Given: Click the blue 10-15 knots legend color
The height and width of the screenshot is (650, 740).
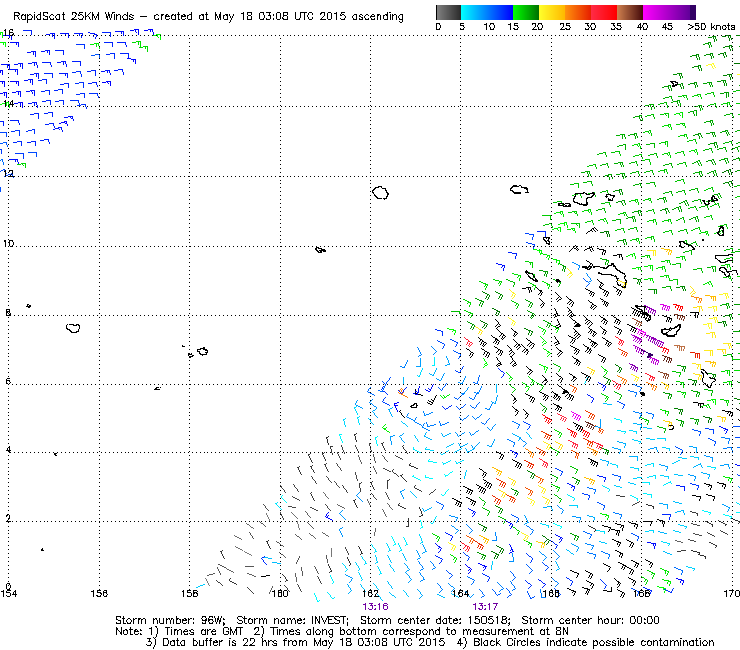Looking at the screenshot, I should click(500, 12).
